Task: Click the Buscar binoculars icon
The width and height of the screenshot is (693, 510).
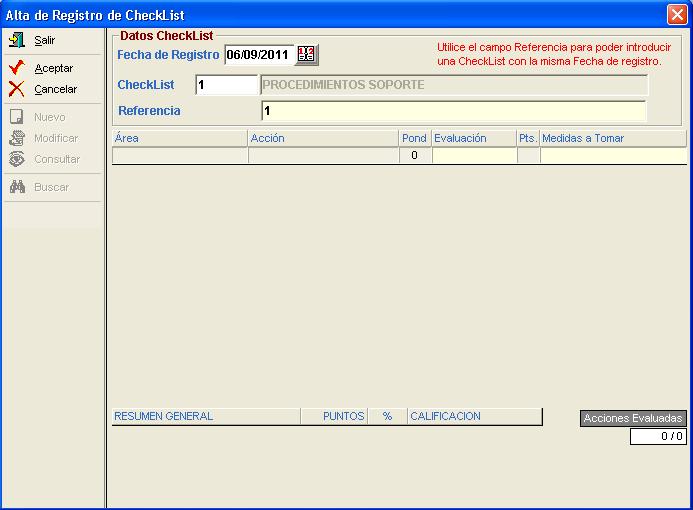Action: [x=17, y=187]
